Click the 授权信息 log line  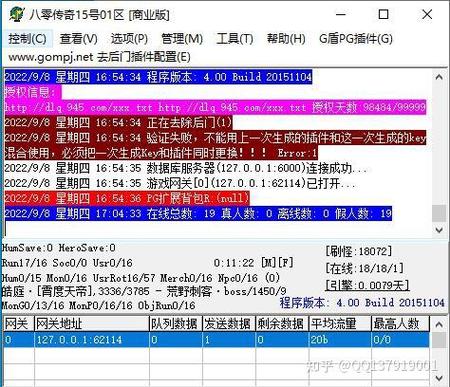tap(33, 92)
